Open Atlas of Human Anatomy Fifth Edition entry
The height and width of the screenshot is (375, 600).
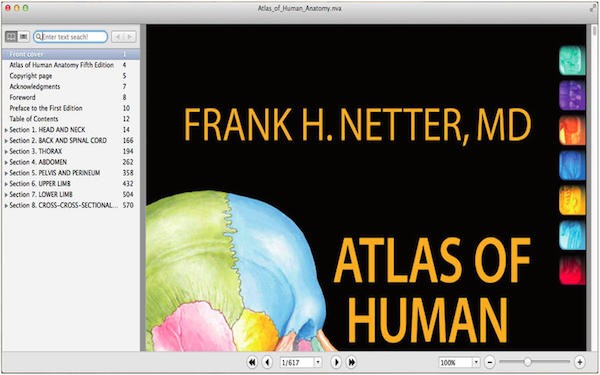point(62,65)
